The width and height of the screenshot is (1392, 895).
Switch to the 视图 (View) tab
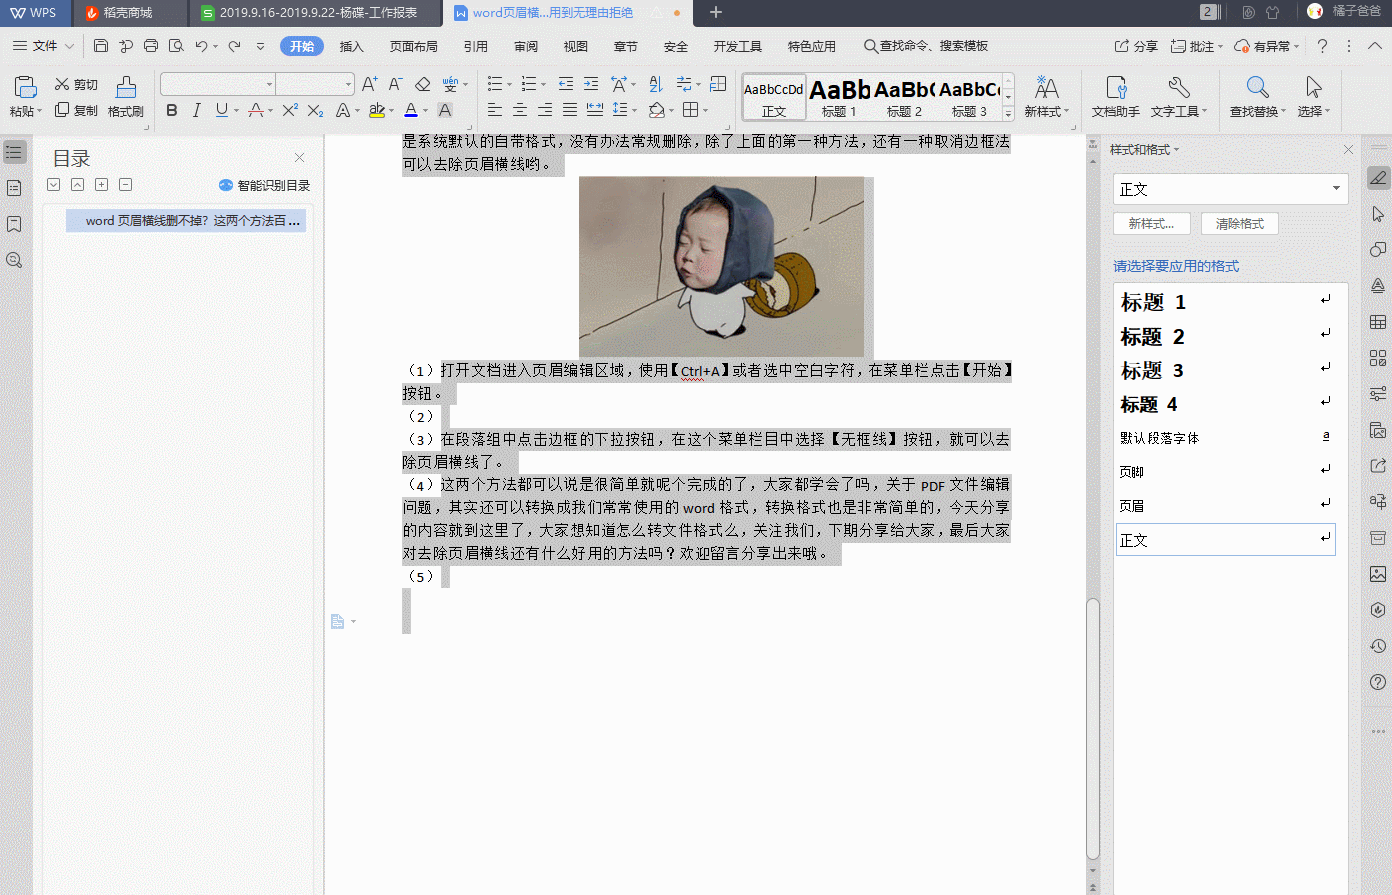tap(576, 46)
